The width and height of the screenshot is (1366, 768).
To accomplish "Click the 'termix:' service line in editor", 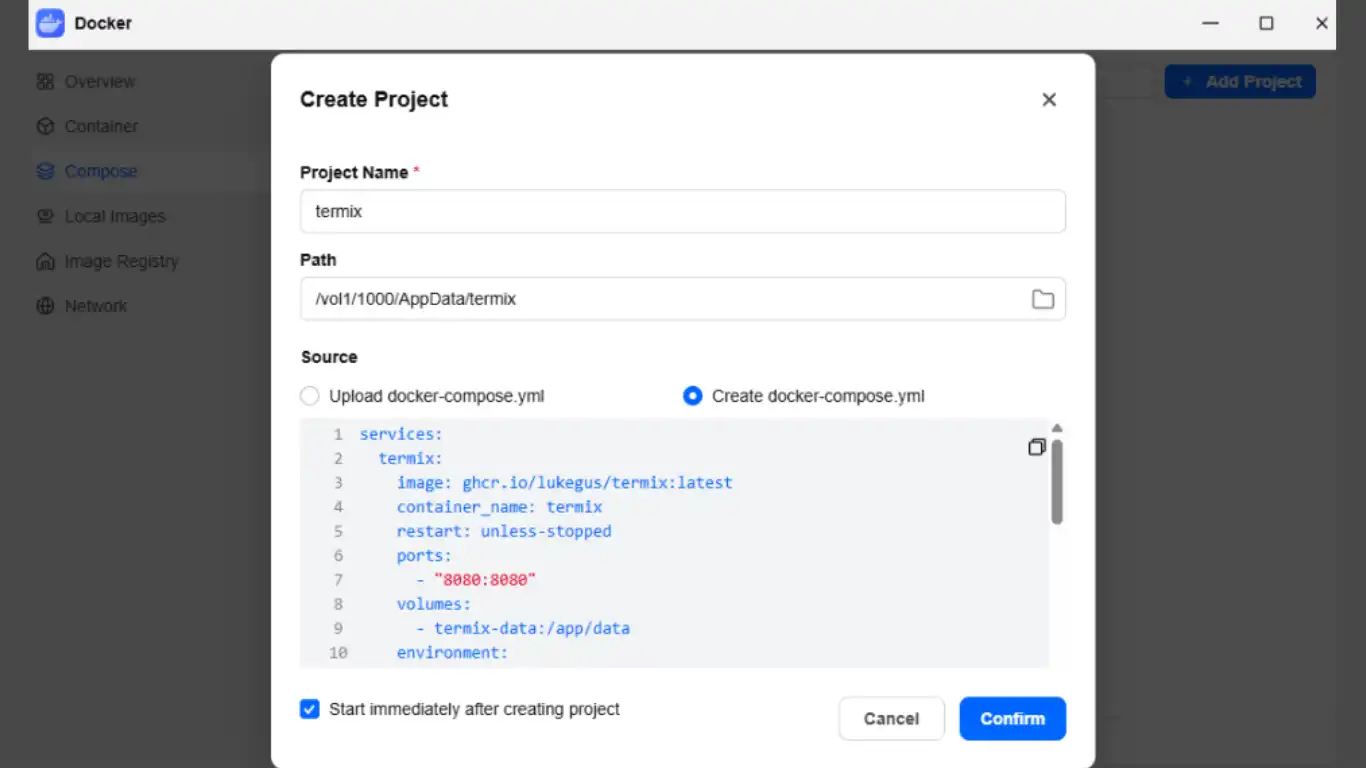I will 410,458.
